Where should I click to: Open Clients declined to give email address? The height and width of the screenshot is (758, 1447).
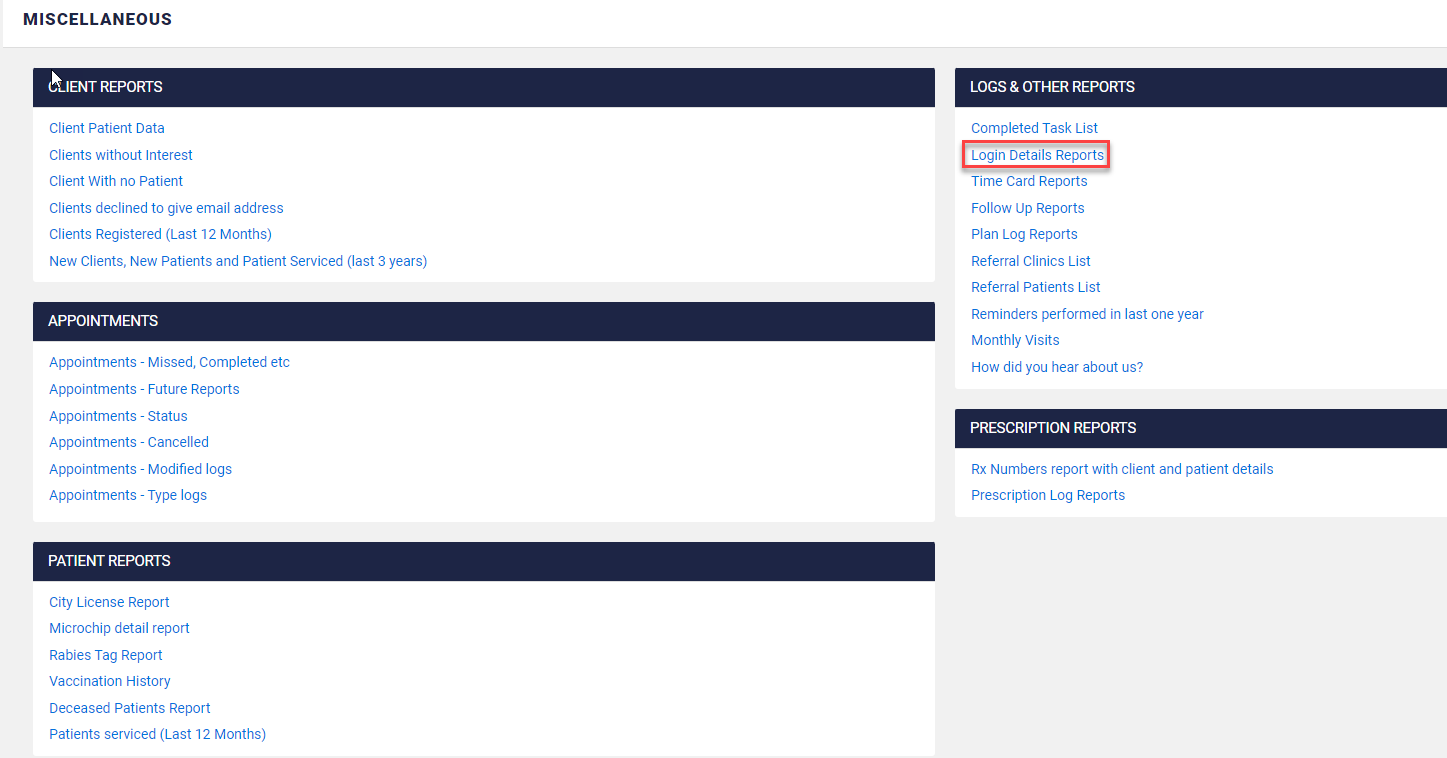[x=166, y=208]
